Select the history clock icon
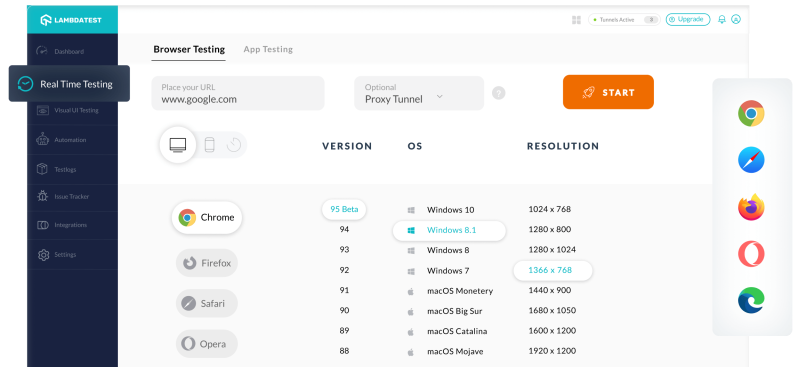 click(x=234, y=145)
